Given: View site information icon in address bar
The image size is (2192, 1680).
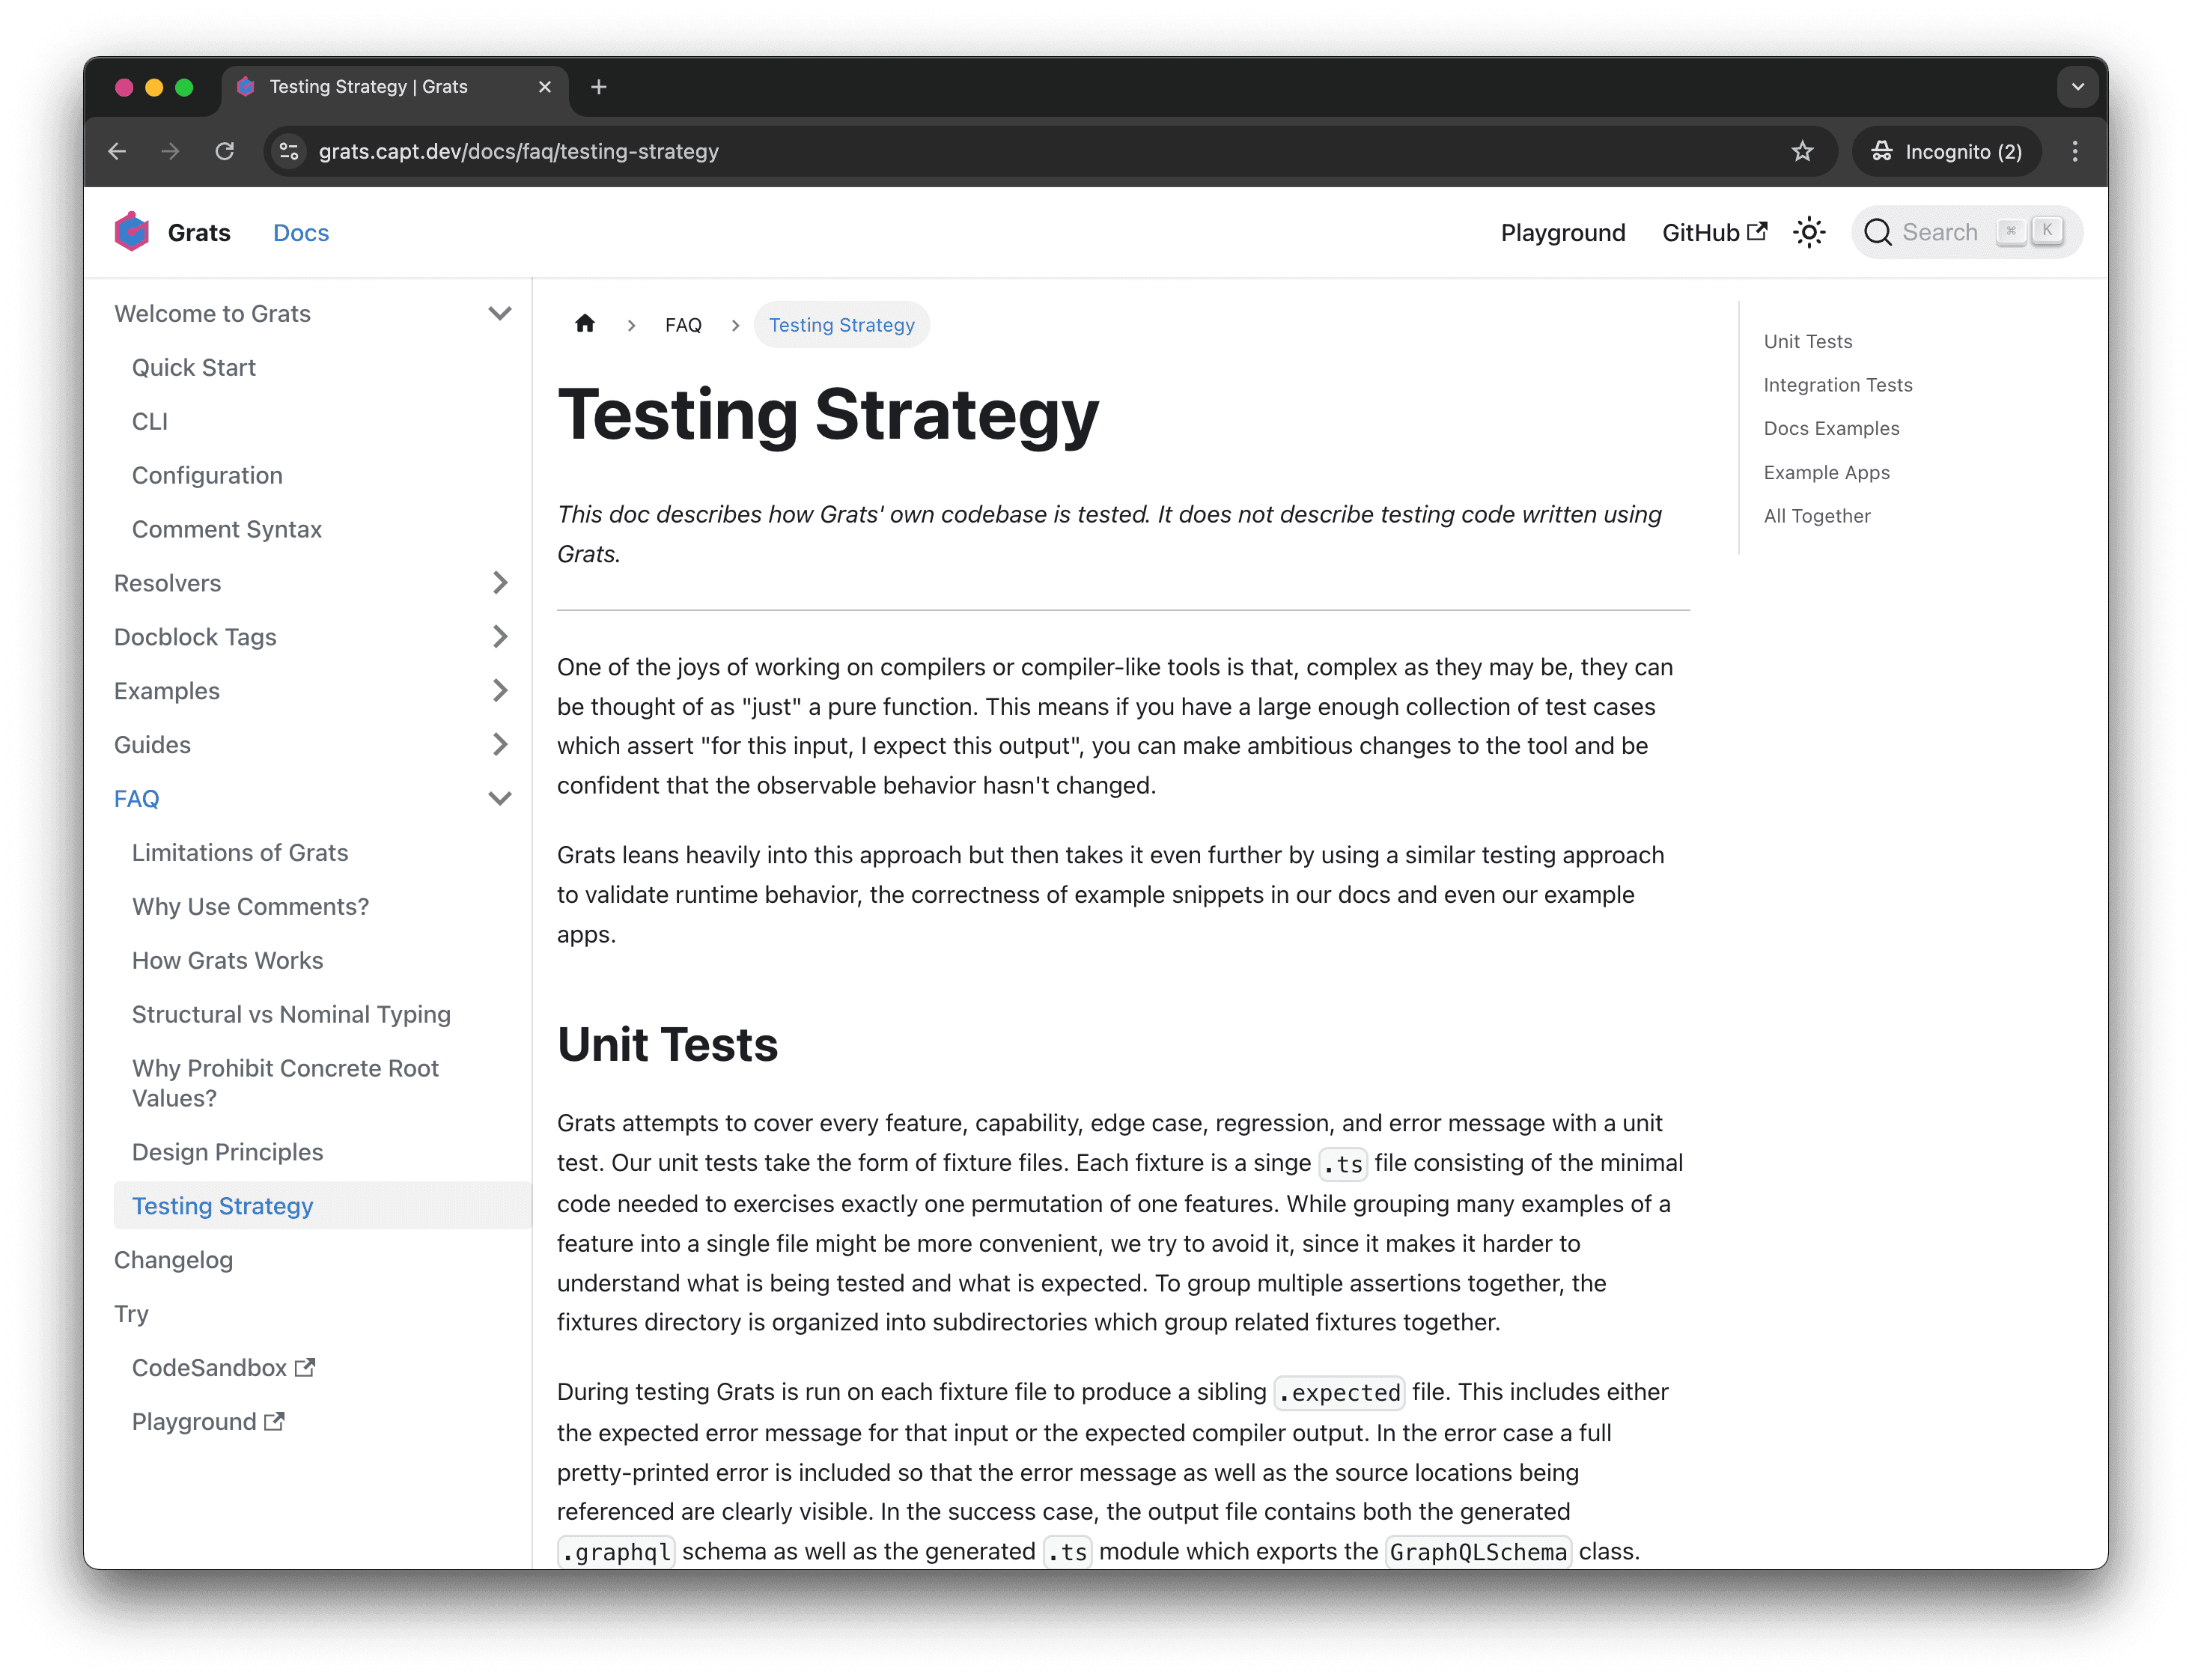Looking at the screenshot, I should (x=289, y=151).
